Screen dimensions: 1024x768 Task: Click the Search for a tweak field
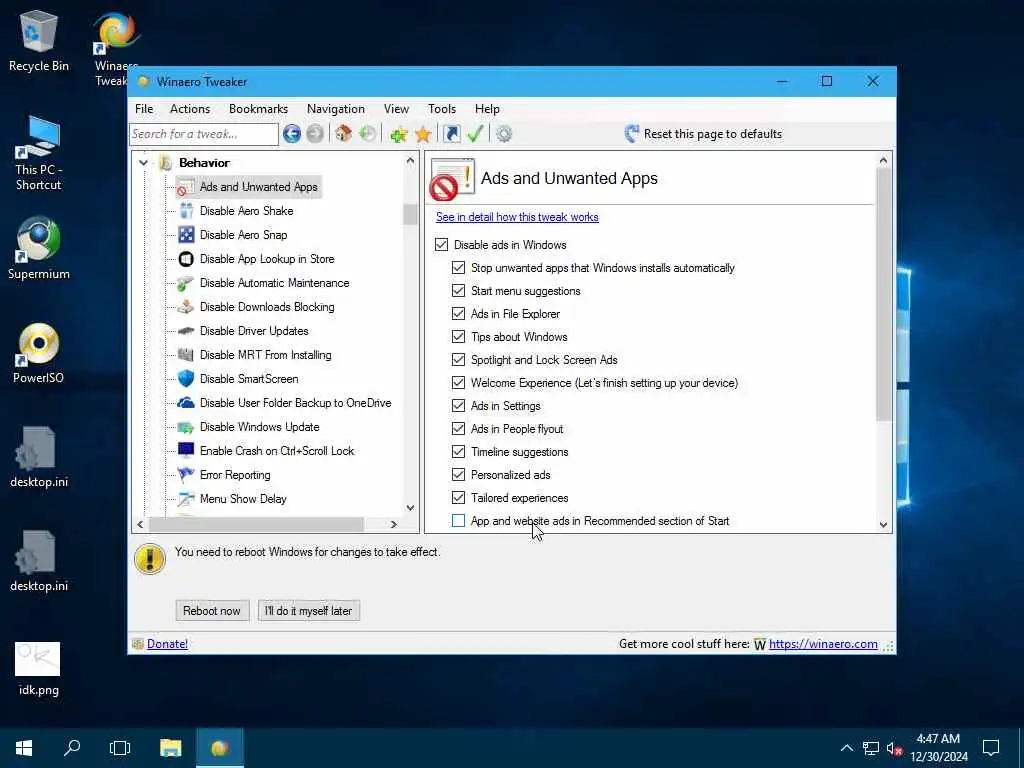click(x=204, y=134)
